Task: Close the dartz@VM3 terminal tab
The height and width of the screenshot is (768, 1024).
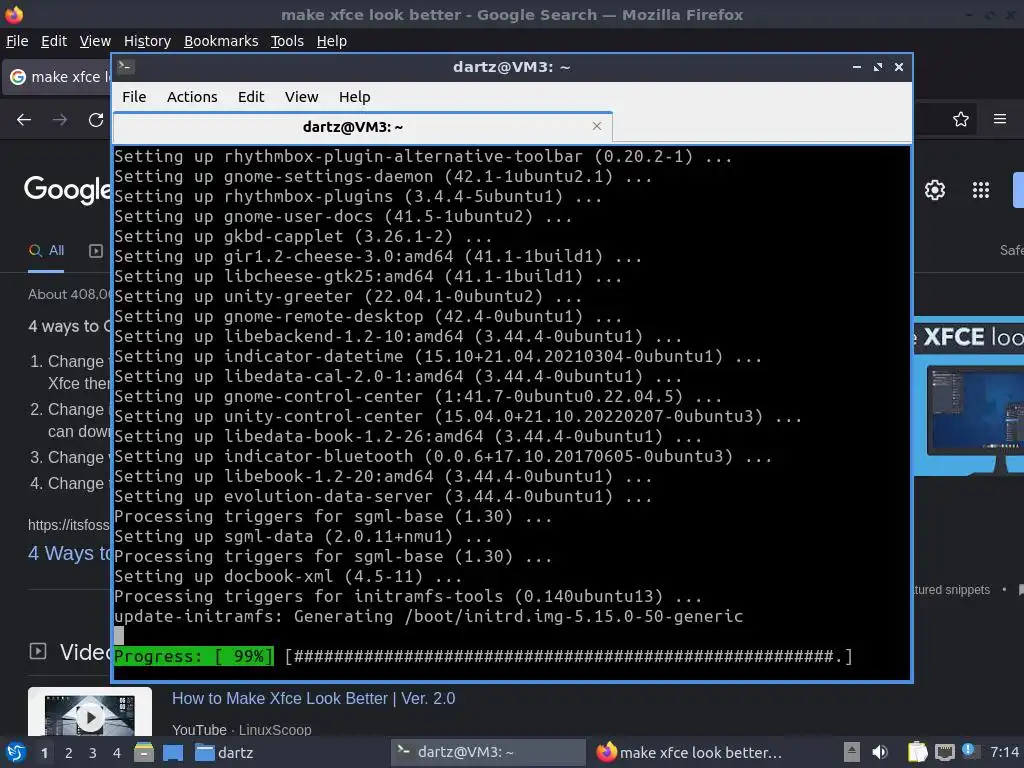Action: point(596,126)
